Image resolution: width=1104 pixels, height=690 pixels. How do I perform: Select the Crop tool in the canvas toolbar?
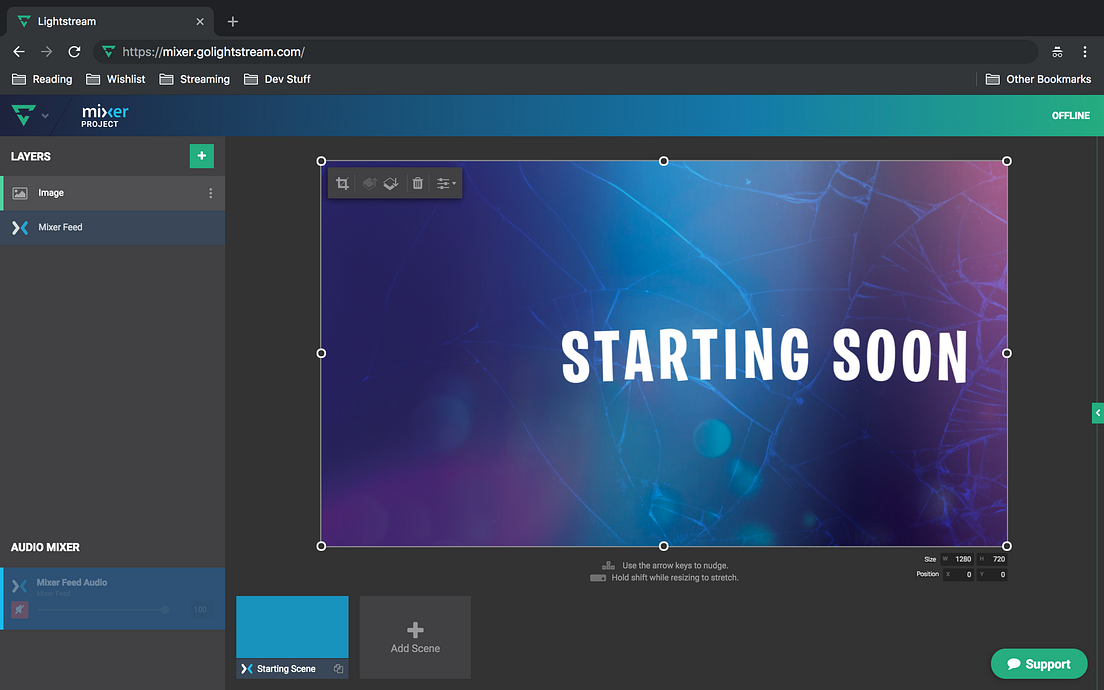pos(343,183)
